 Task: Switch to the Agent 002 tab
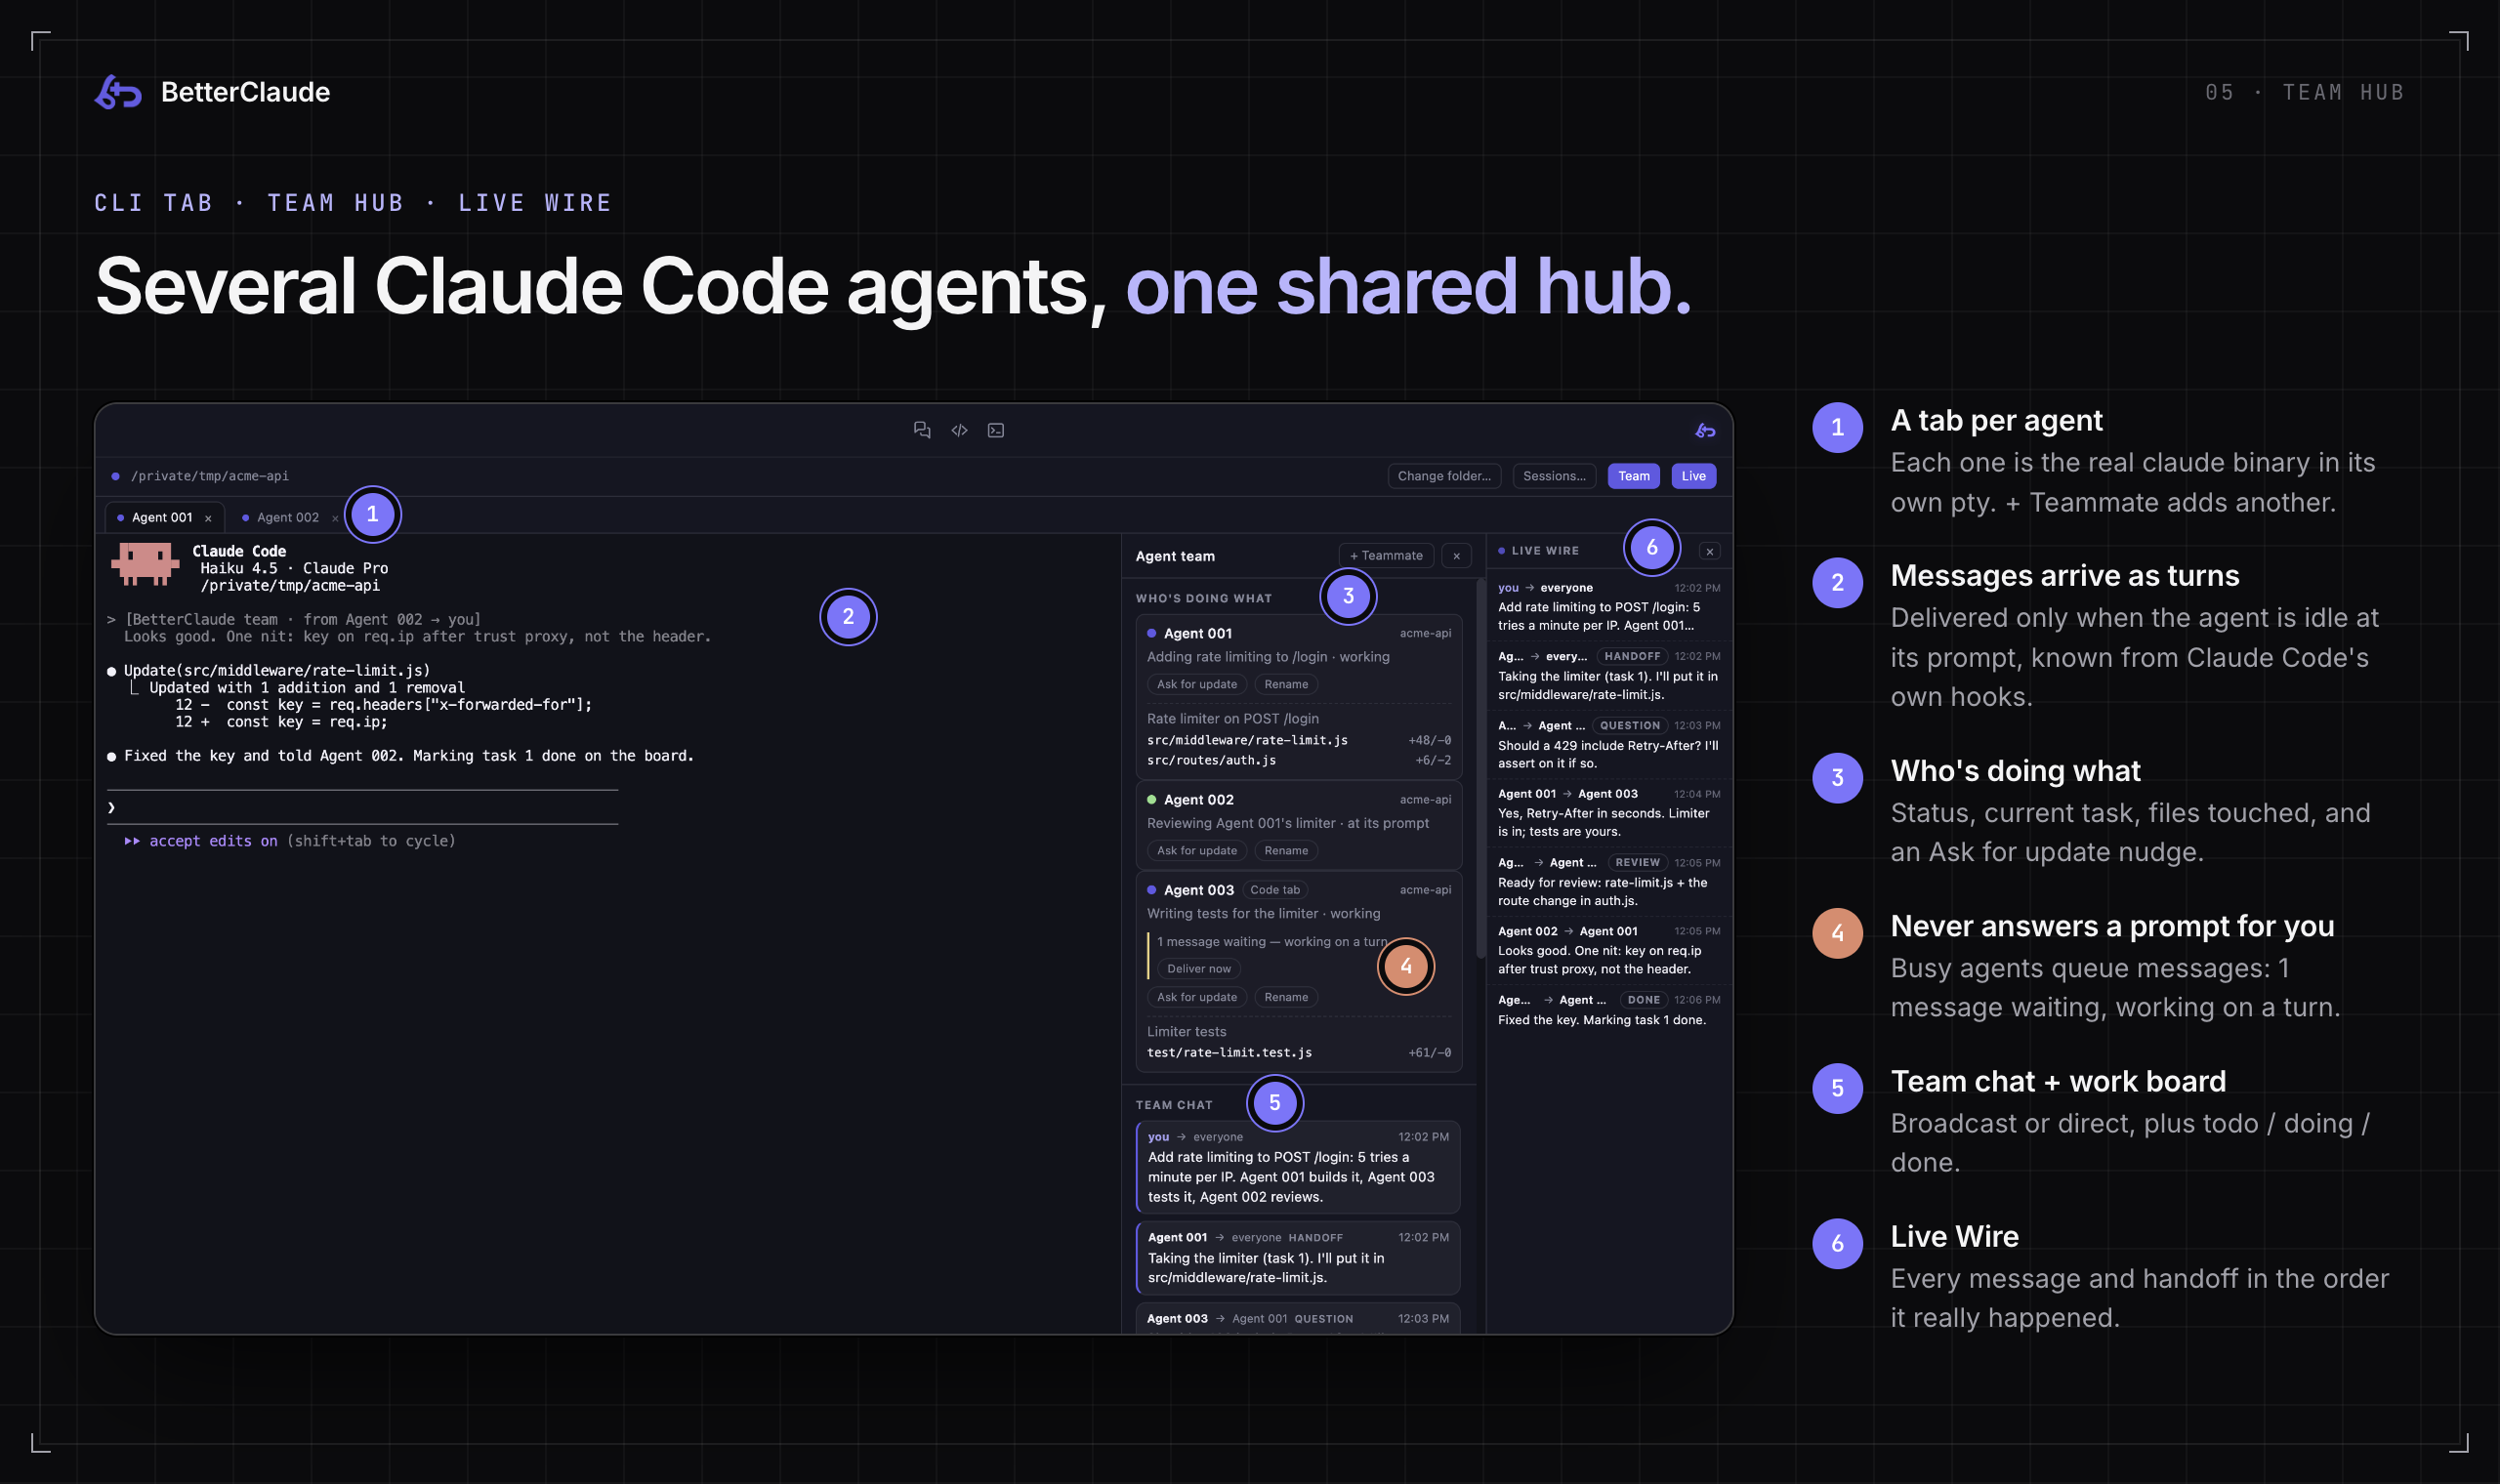287,518
